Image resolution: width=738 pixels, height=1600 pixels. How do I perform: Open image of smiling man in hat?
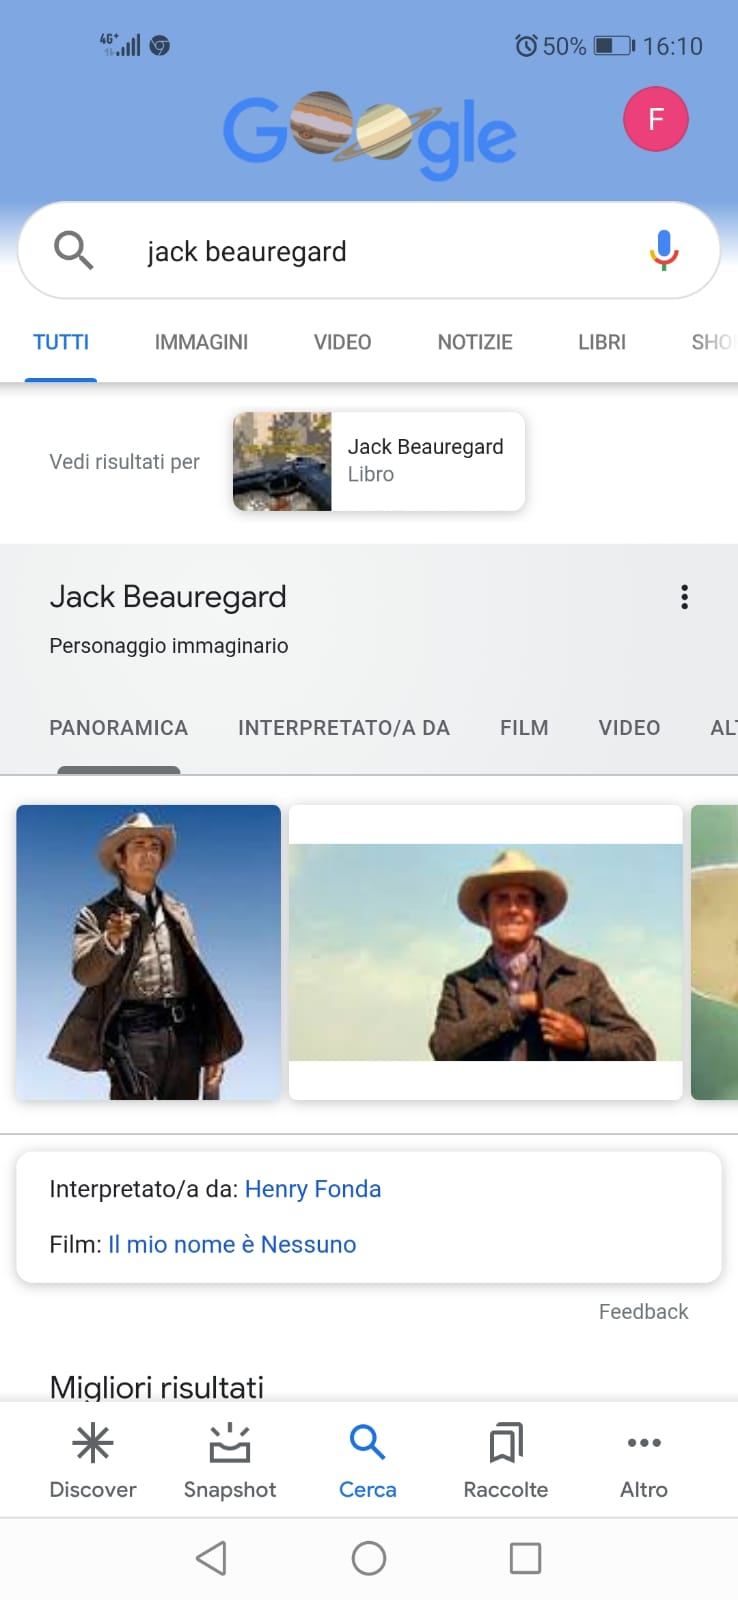(x=486, y=952)
